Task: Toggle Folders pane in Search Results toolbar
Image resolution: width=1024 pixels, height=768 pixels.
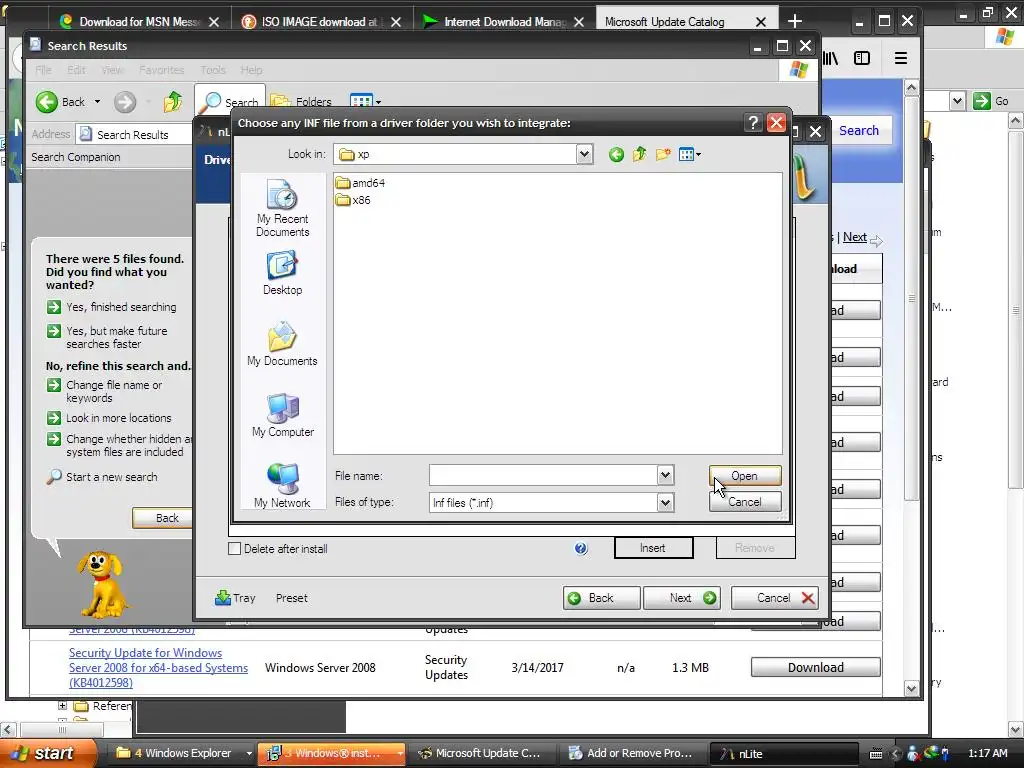Action: 301,102
